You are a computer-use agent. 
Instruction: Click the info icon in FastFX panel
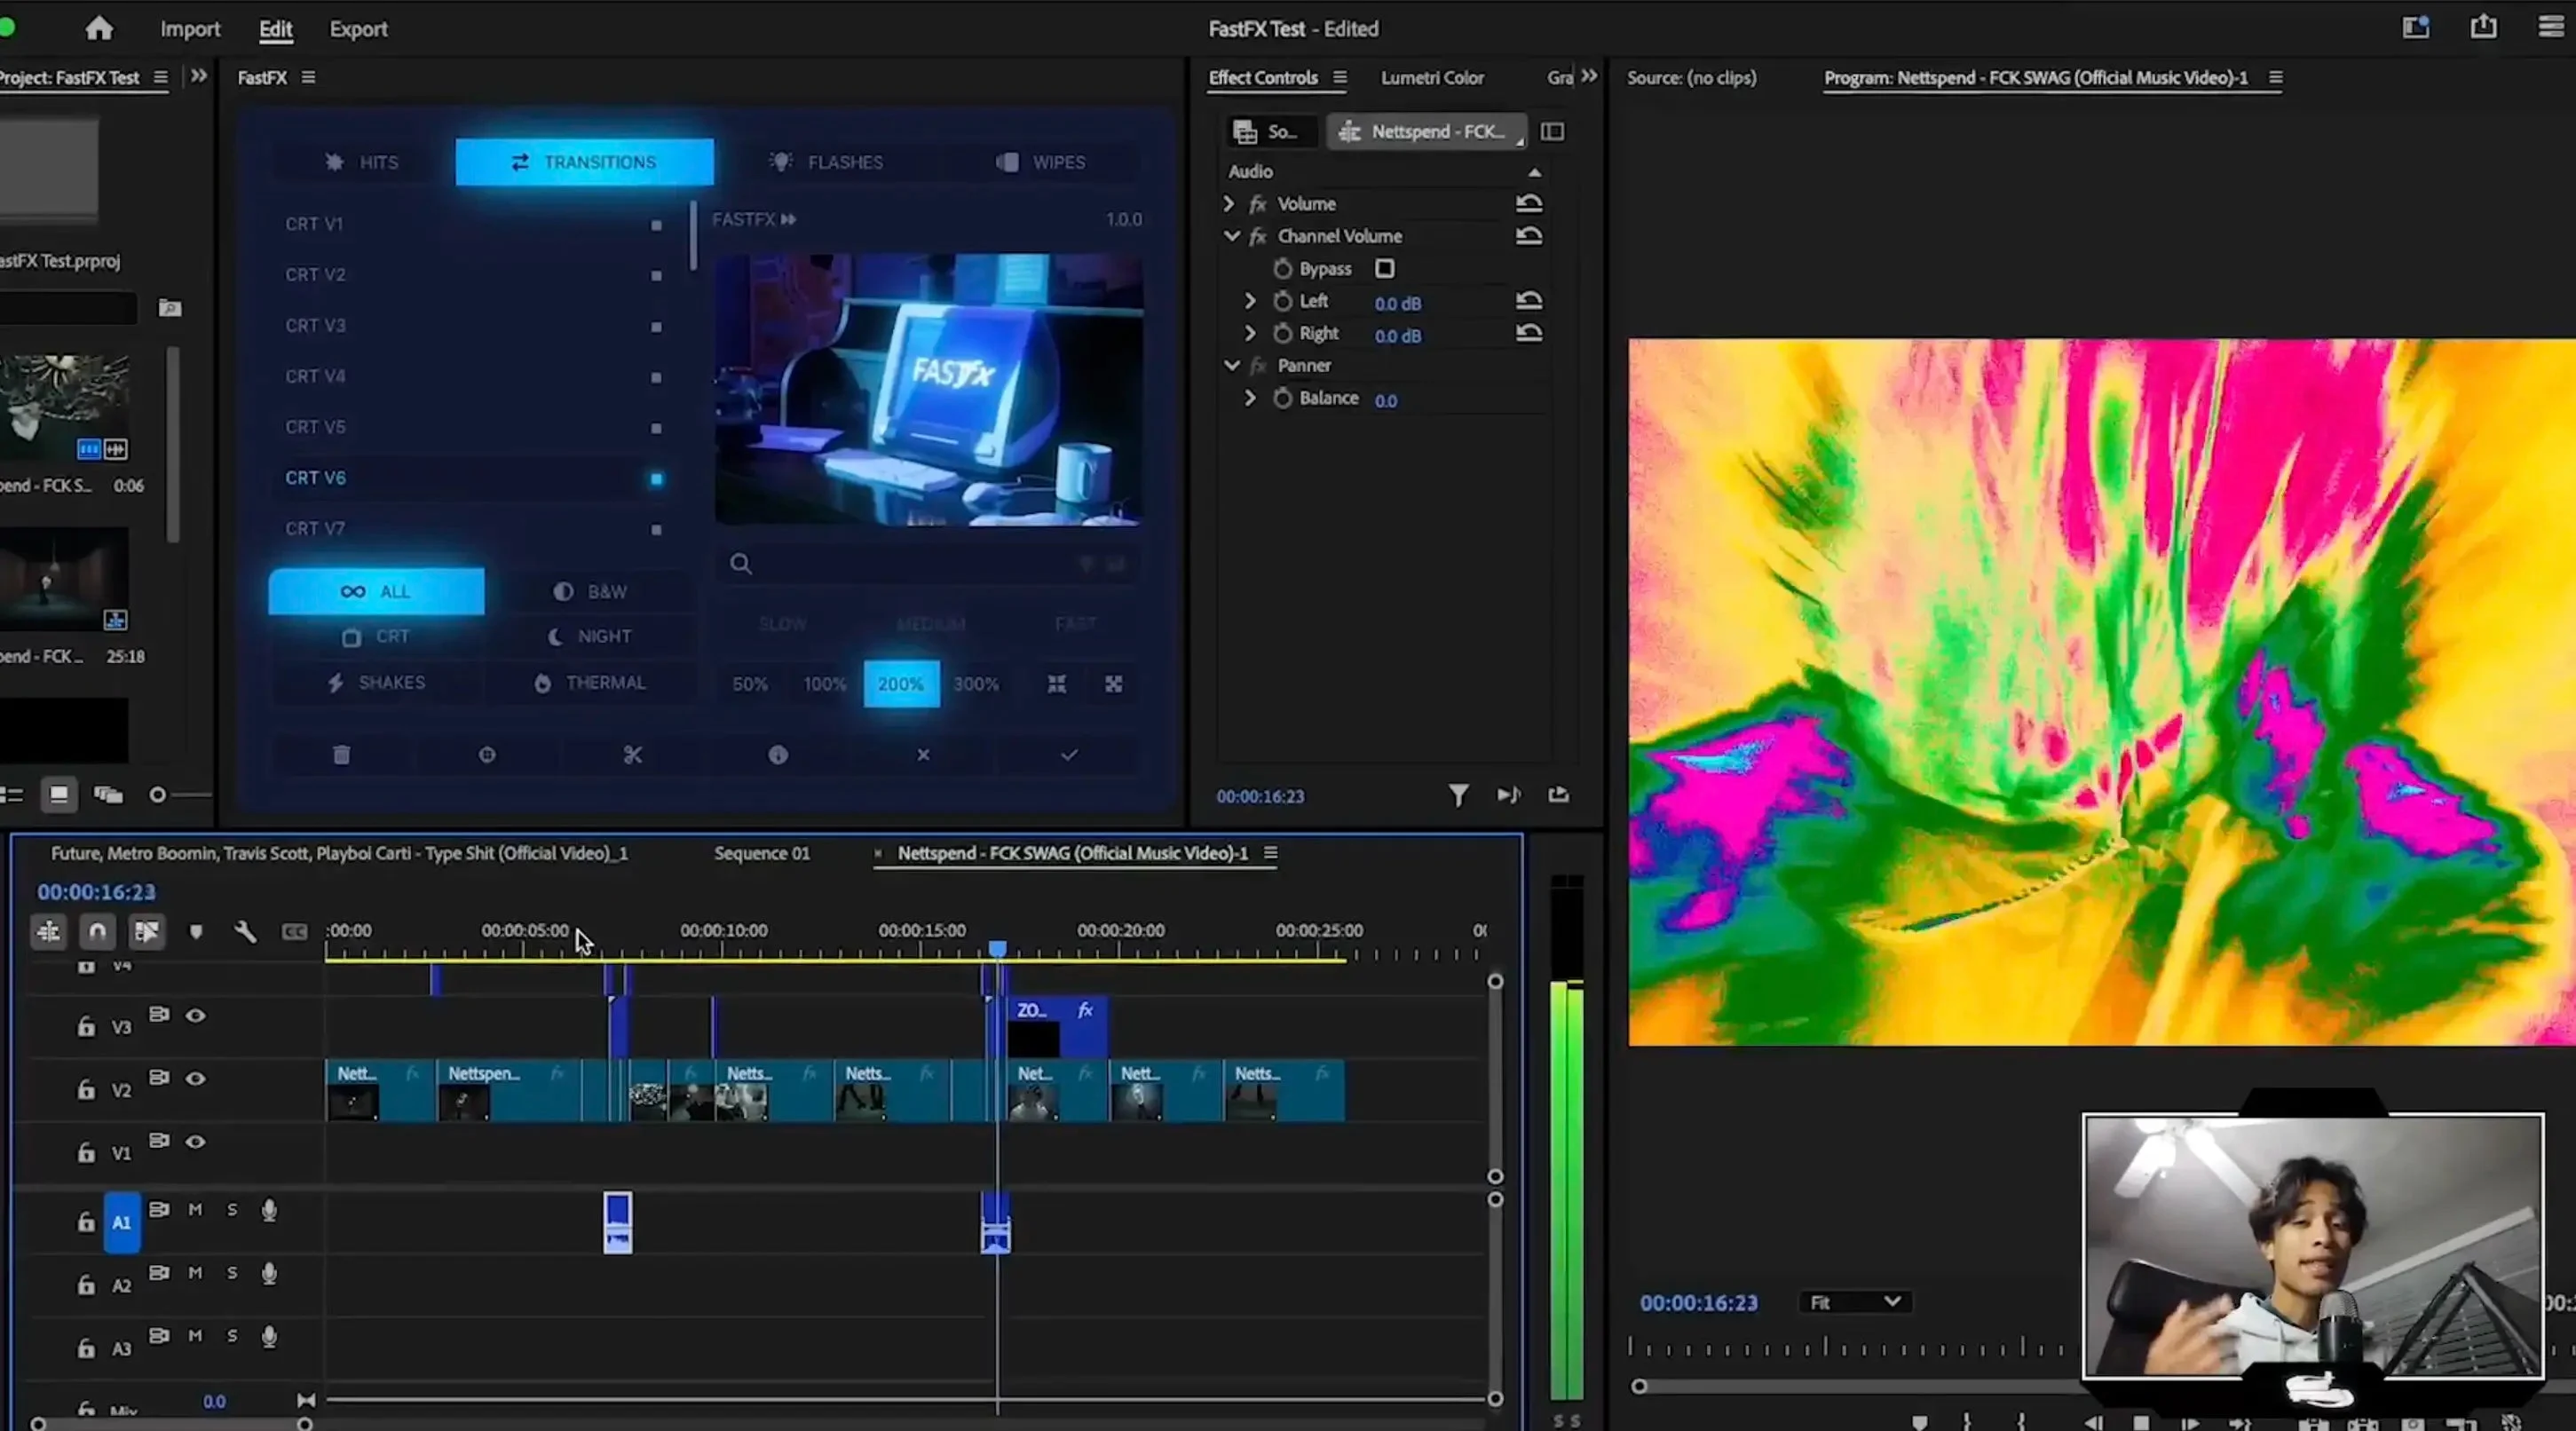click(x=778, y=755)
